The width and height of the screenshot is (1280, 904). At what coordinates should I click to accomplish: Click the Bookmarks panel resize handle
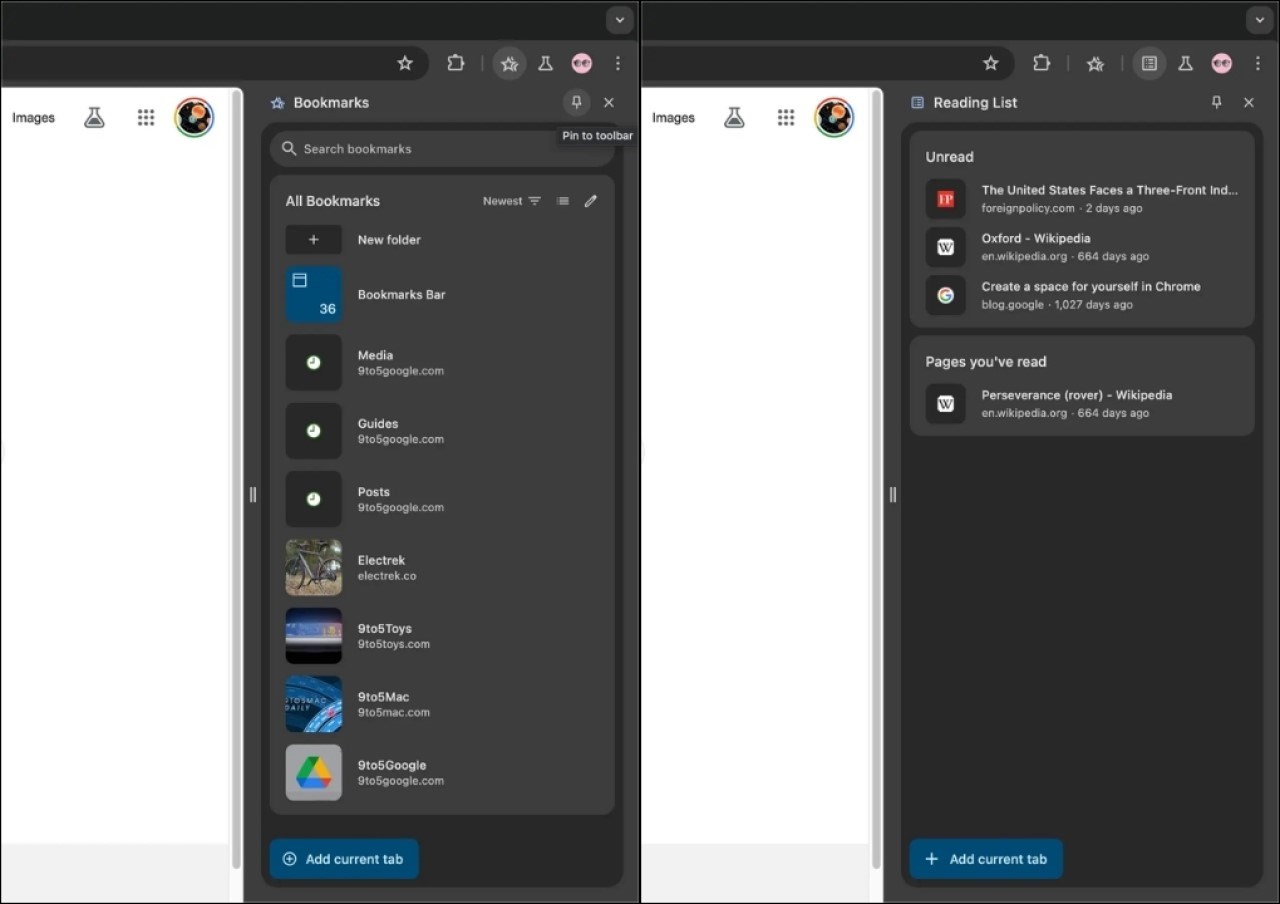pos(253,494)
